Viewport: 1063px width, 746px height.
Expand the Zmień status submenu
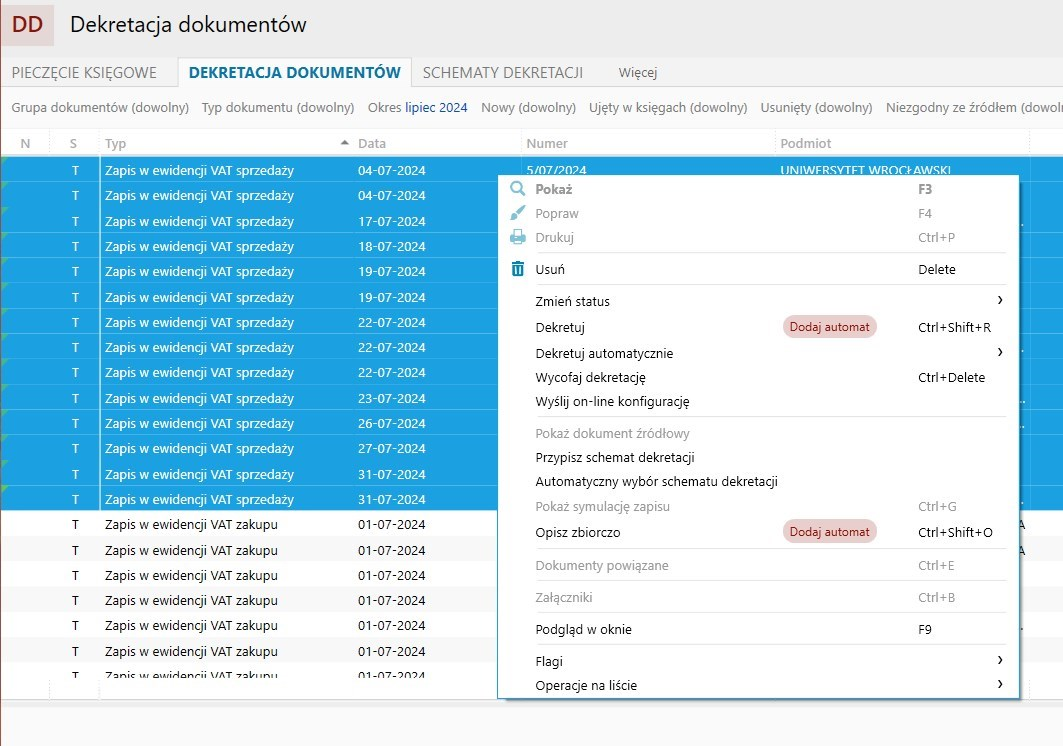coord(999,301)
